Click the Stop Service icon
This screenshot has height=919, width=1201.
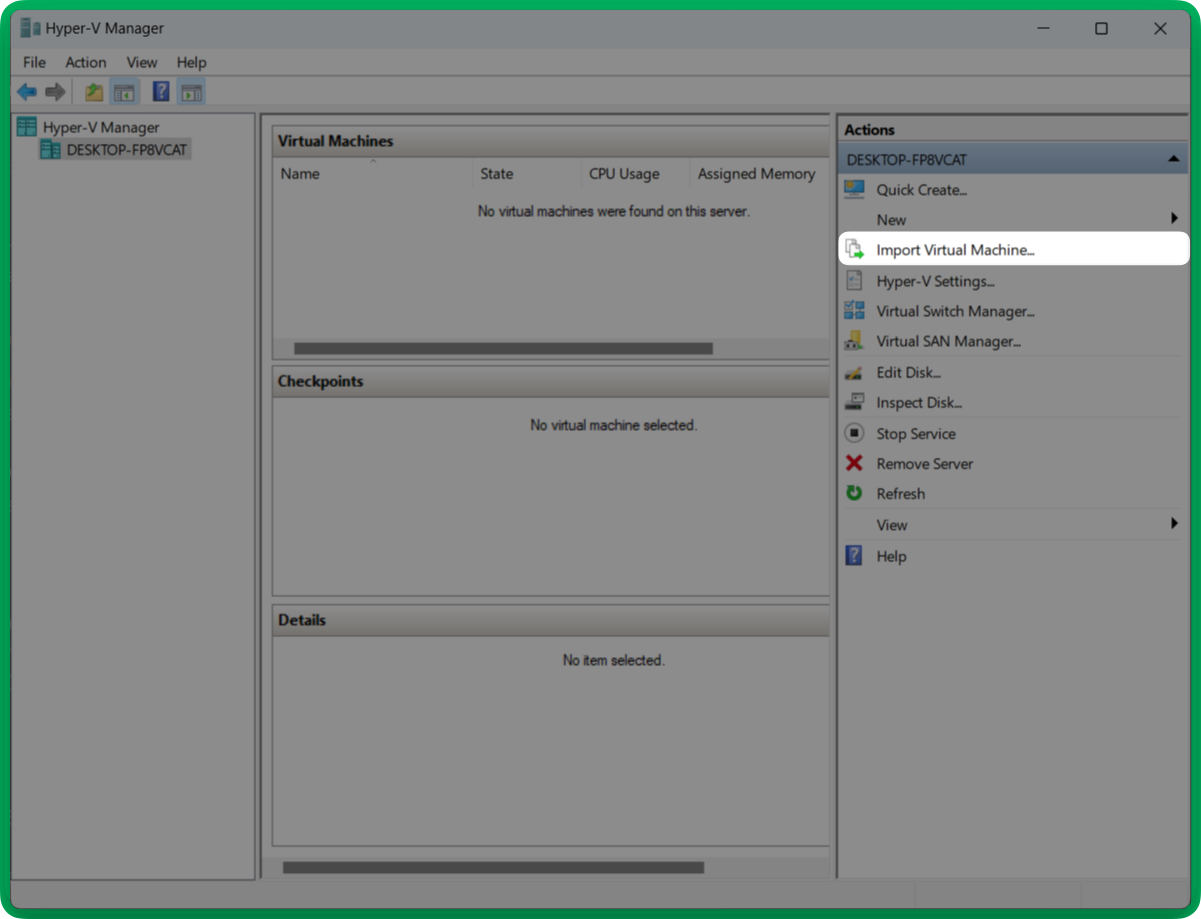854,433
